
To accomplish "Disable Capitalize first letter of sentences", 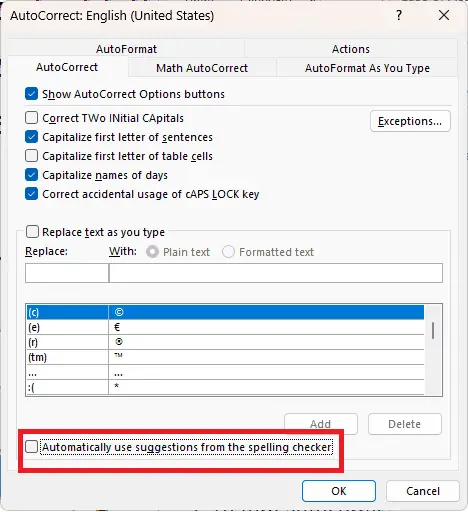I will point(31,137).
